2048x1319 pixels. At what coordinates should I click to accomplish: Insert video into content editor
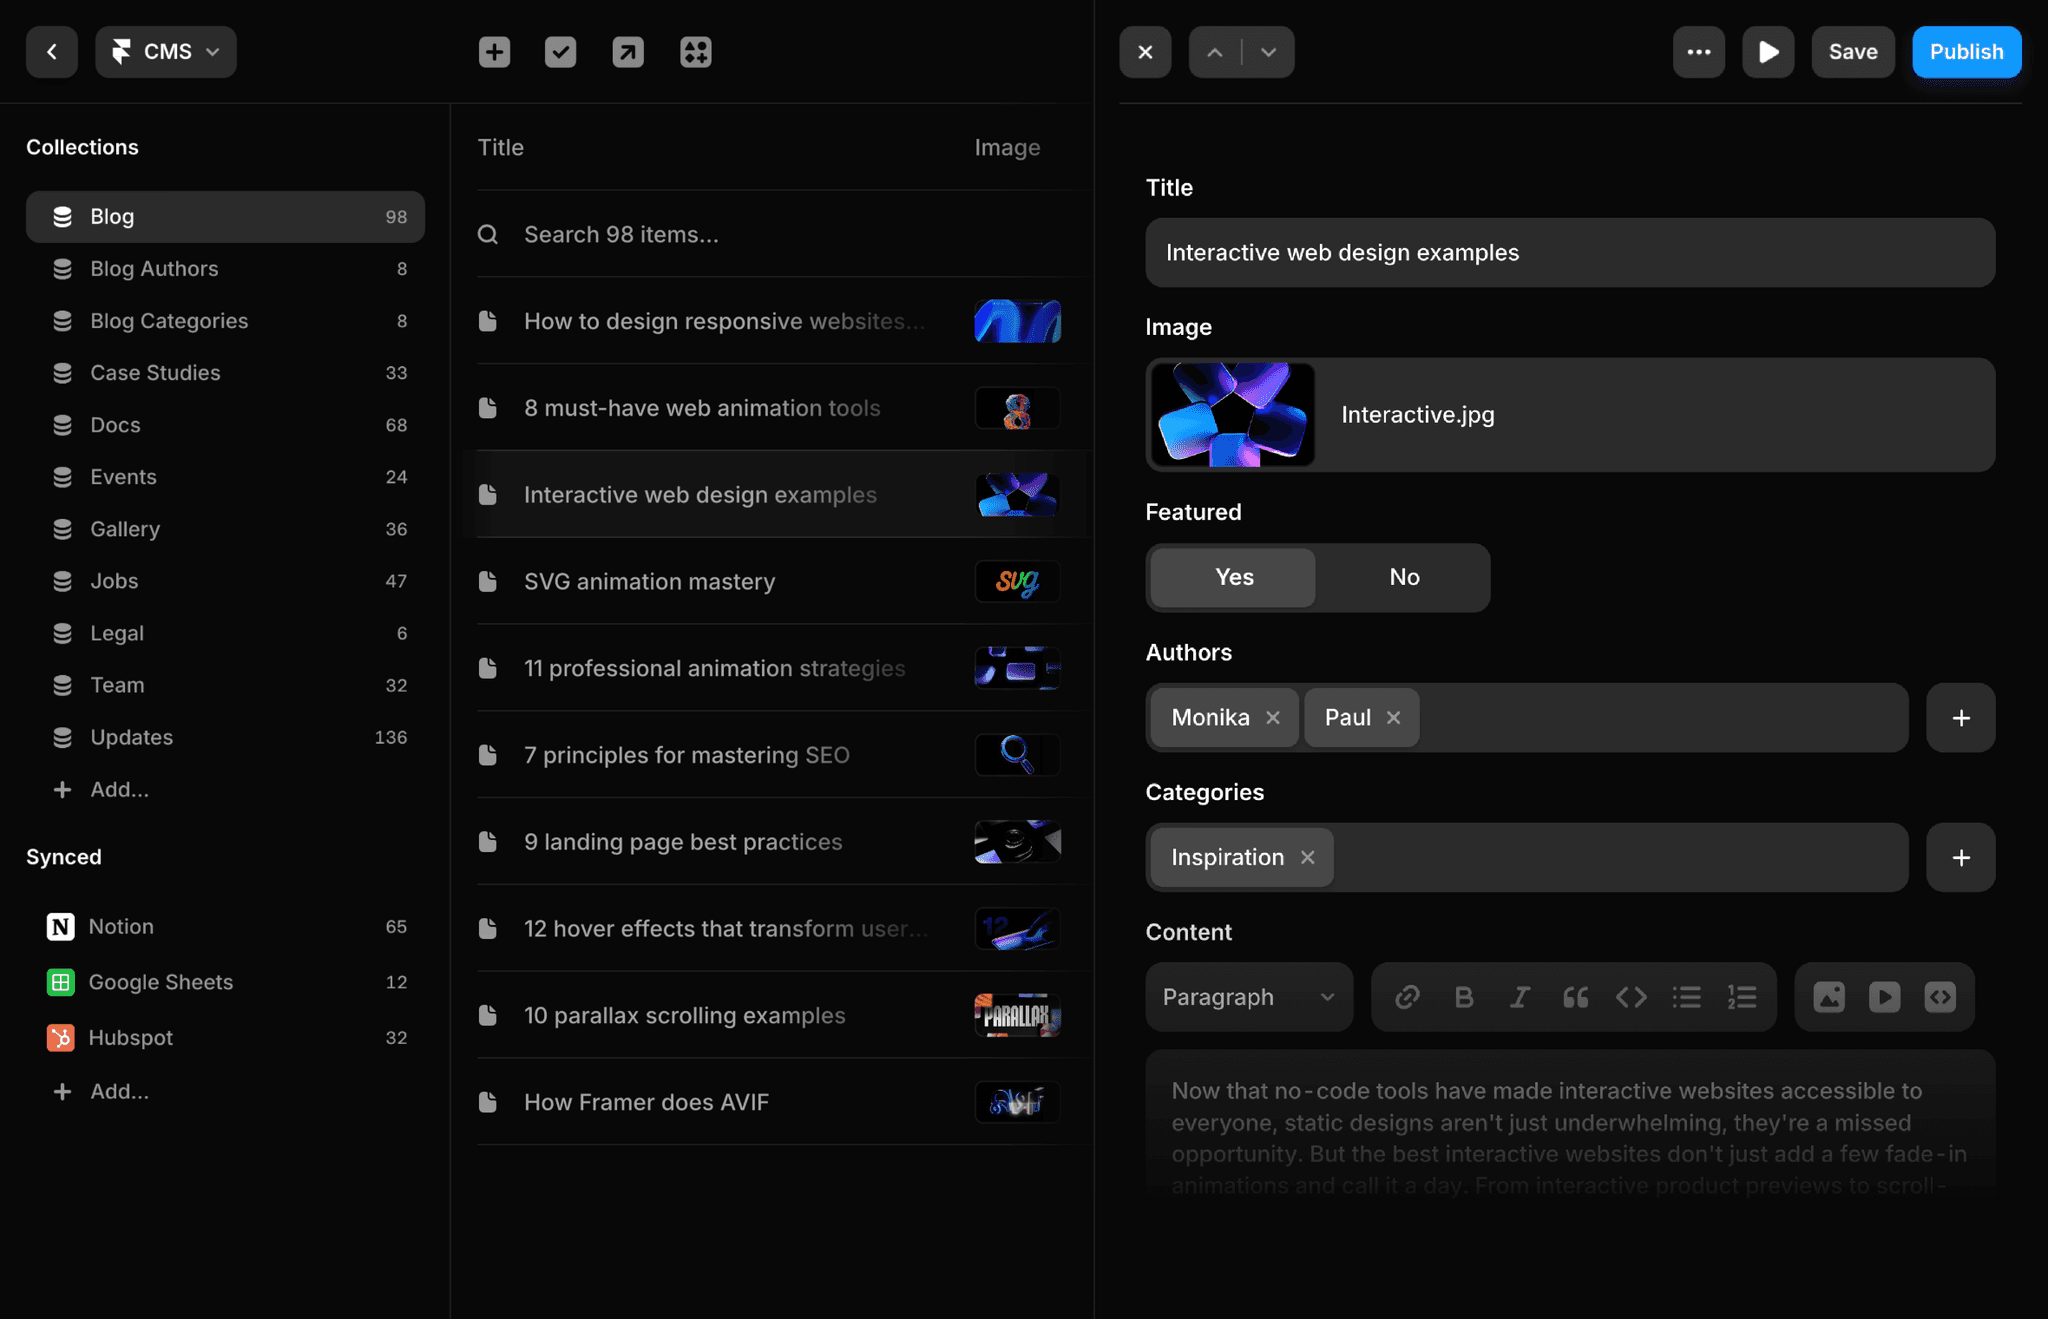(x=1884, y=997)
